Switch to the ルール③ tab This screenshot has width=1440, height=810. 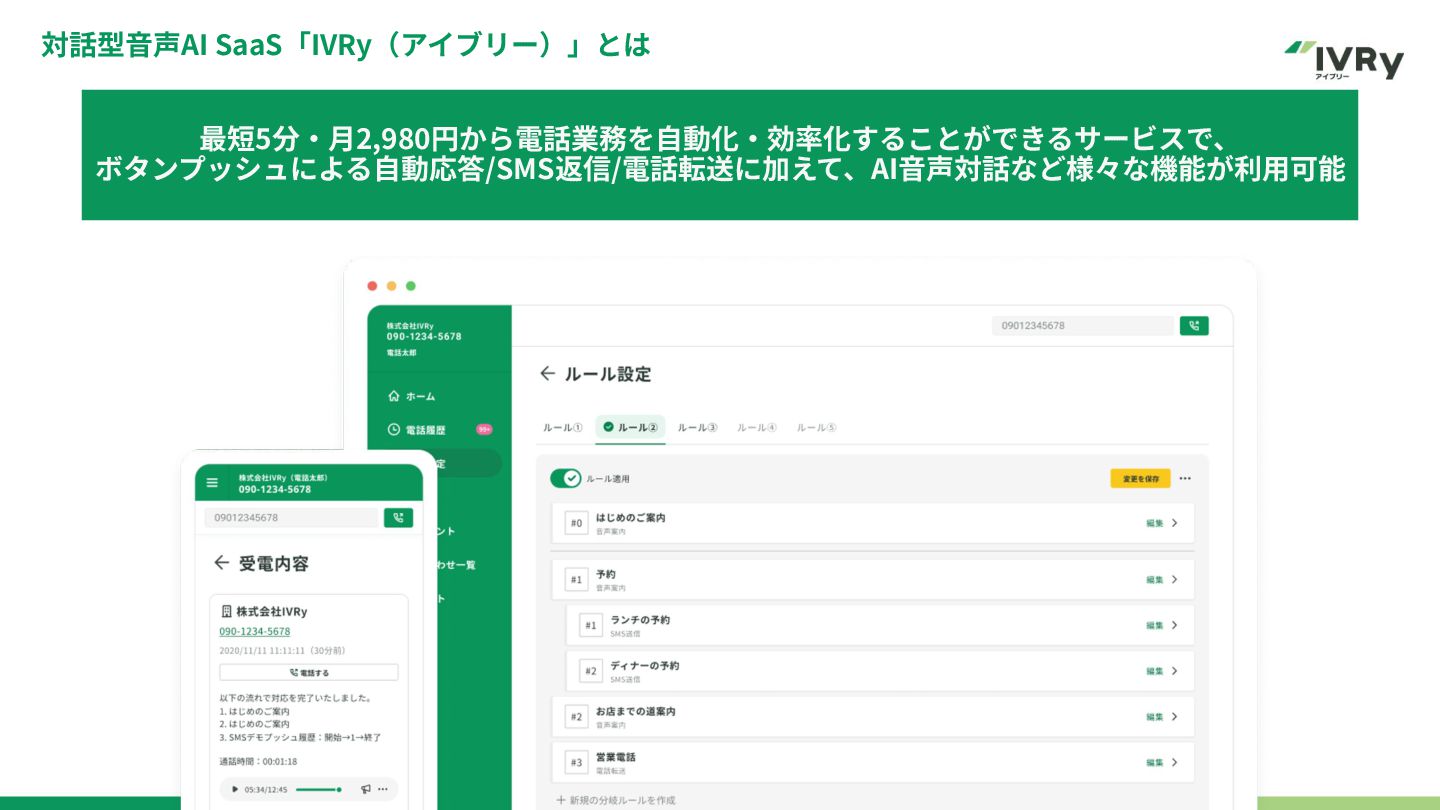[x=698, y=428]
